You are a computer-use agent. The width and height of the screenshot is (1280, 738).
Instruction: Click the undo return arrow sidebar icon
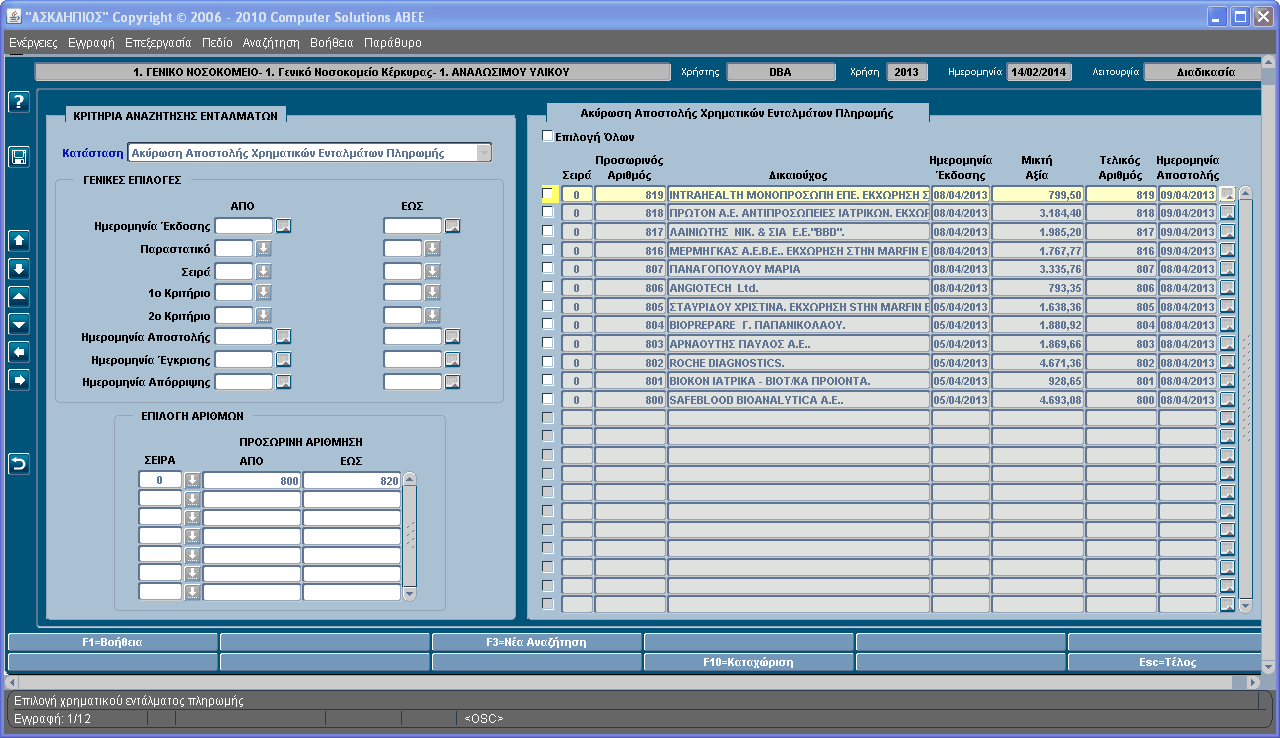(18, 463)
